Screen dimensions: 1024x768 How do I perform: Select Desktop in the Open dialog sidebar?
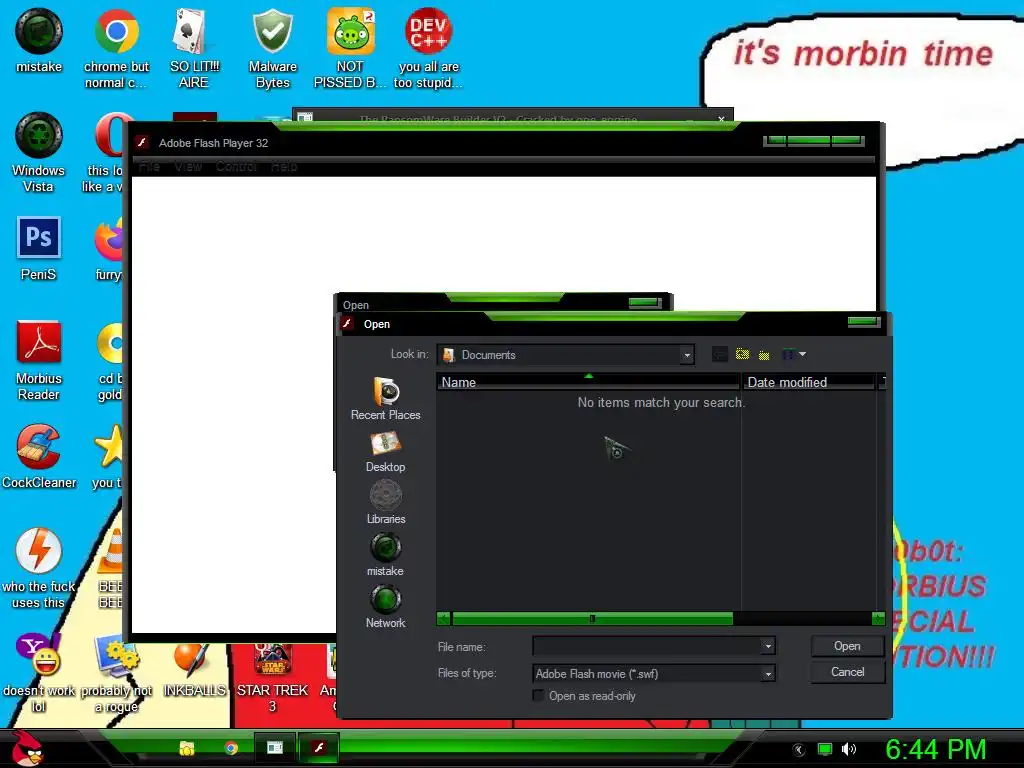tap(385, 452)
